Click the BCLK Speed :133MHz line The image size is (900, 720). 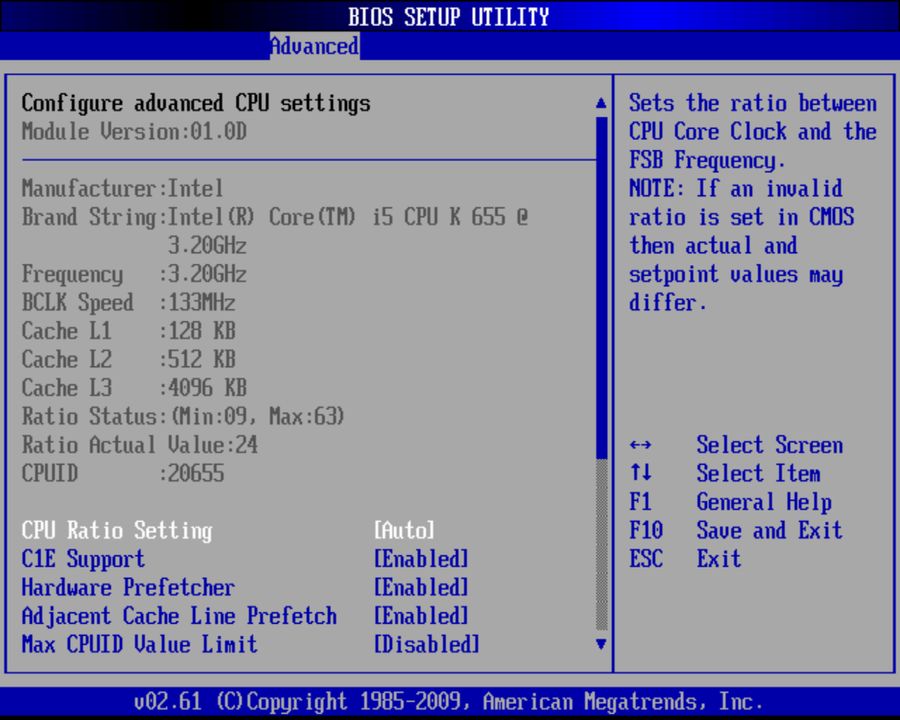(x=129, y=303)
